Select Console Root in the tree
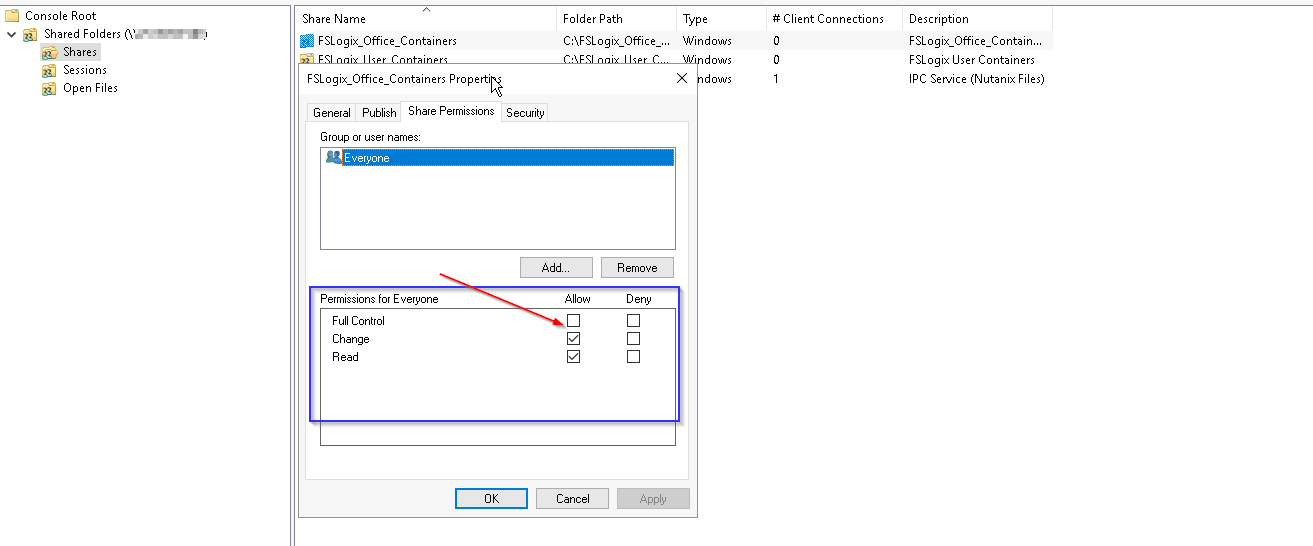Viewport: 1313px width, 546px height. (x=61, y=16)
